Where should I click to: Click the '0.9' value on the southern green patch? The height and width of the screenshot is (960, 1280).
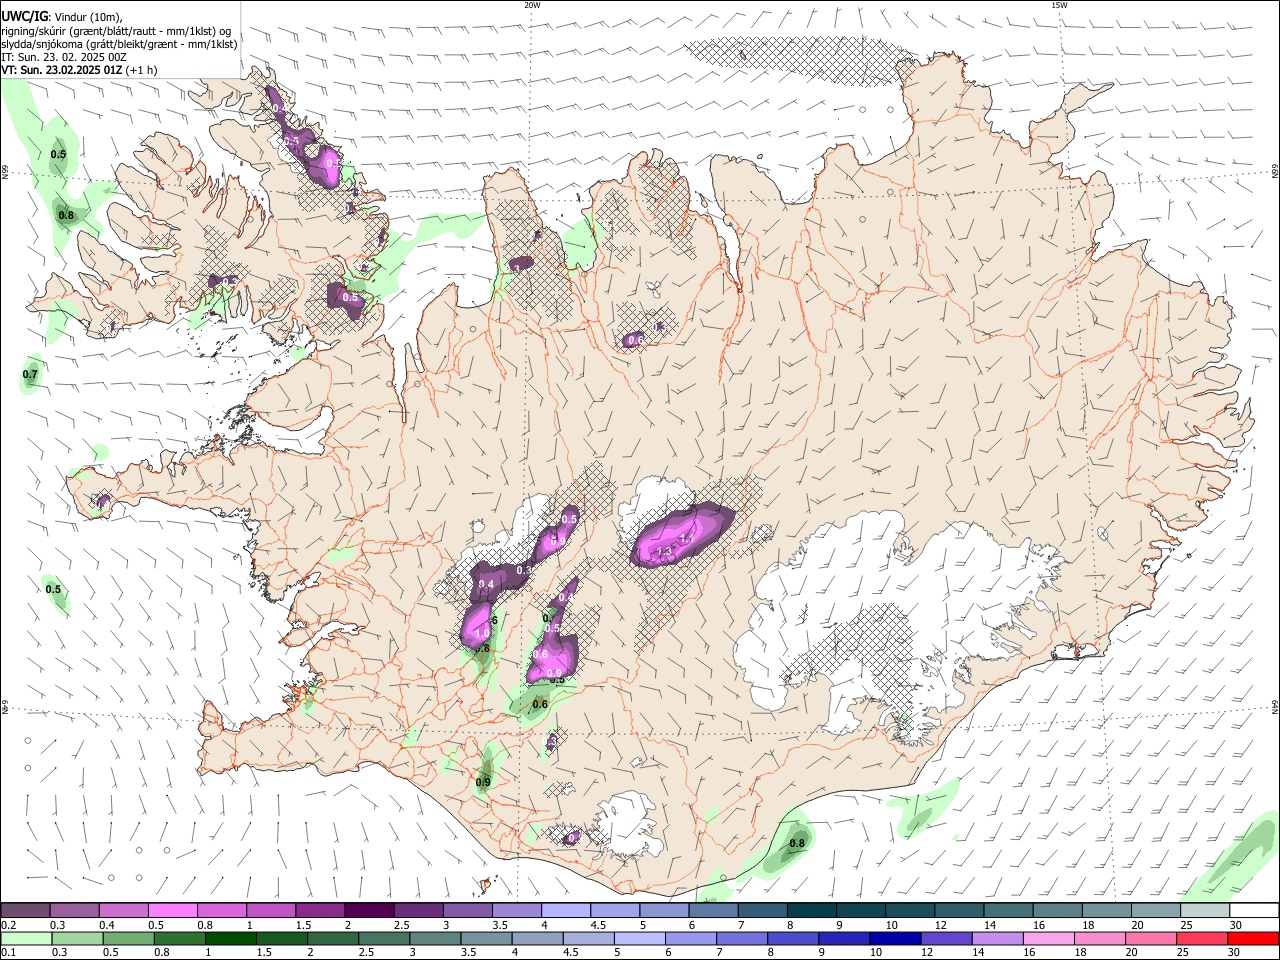point(483,782)
